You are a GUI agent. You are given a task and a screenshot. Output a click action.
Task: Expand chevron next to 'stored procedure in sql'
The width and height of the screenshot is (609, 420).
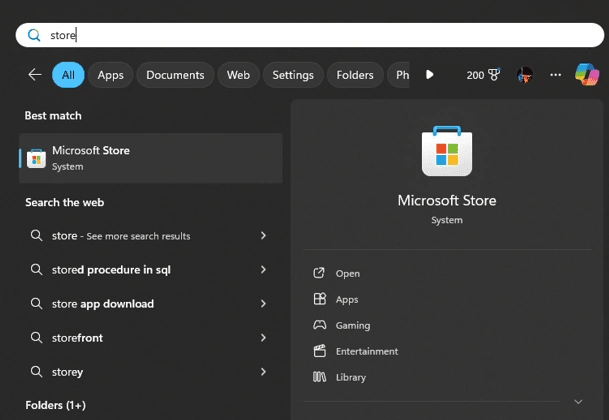pos(263,270)
